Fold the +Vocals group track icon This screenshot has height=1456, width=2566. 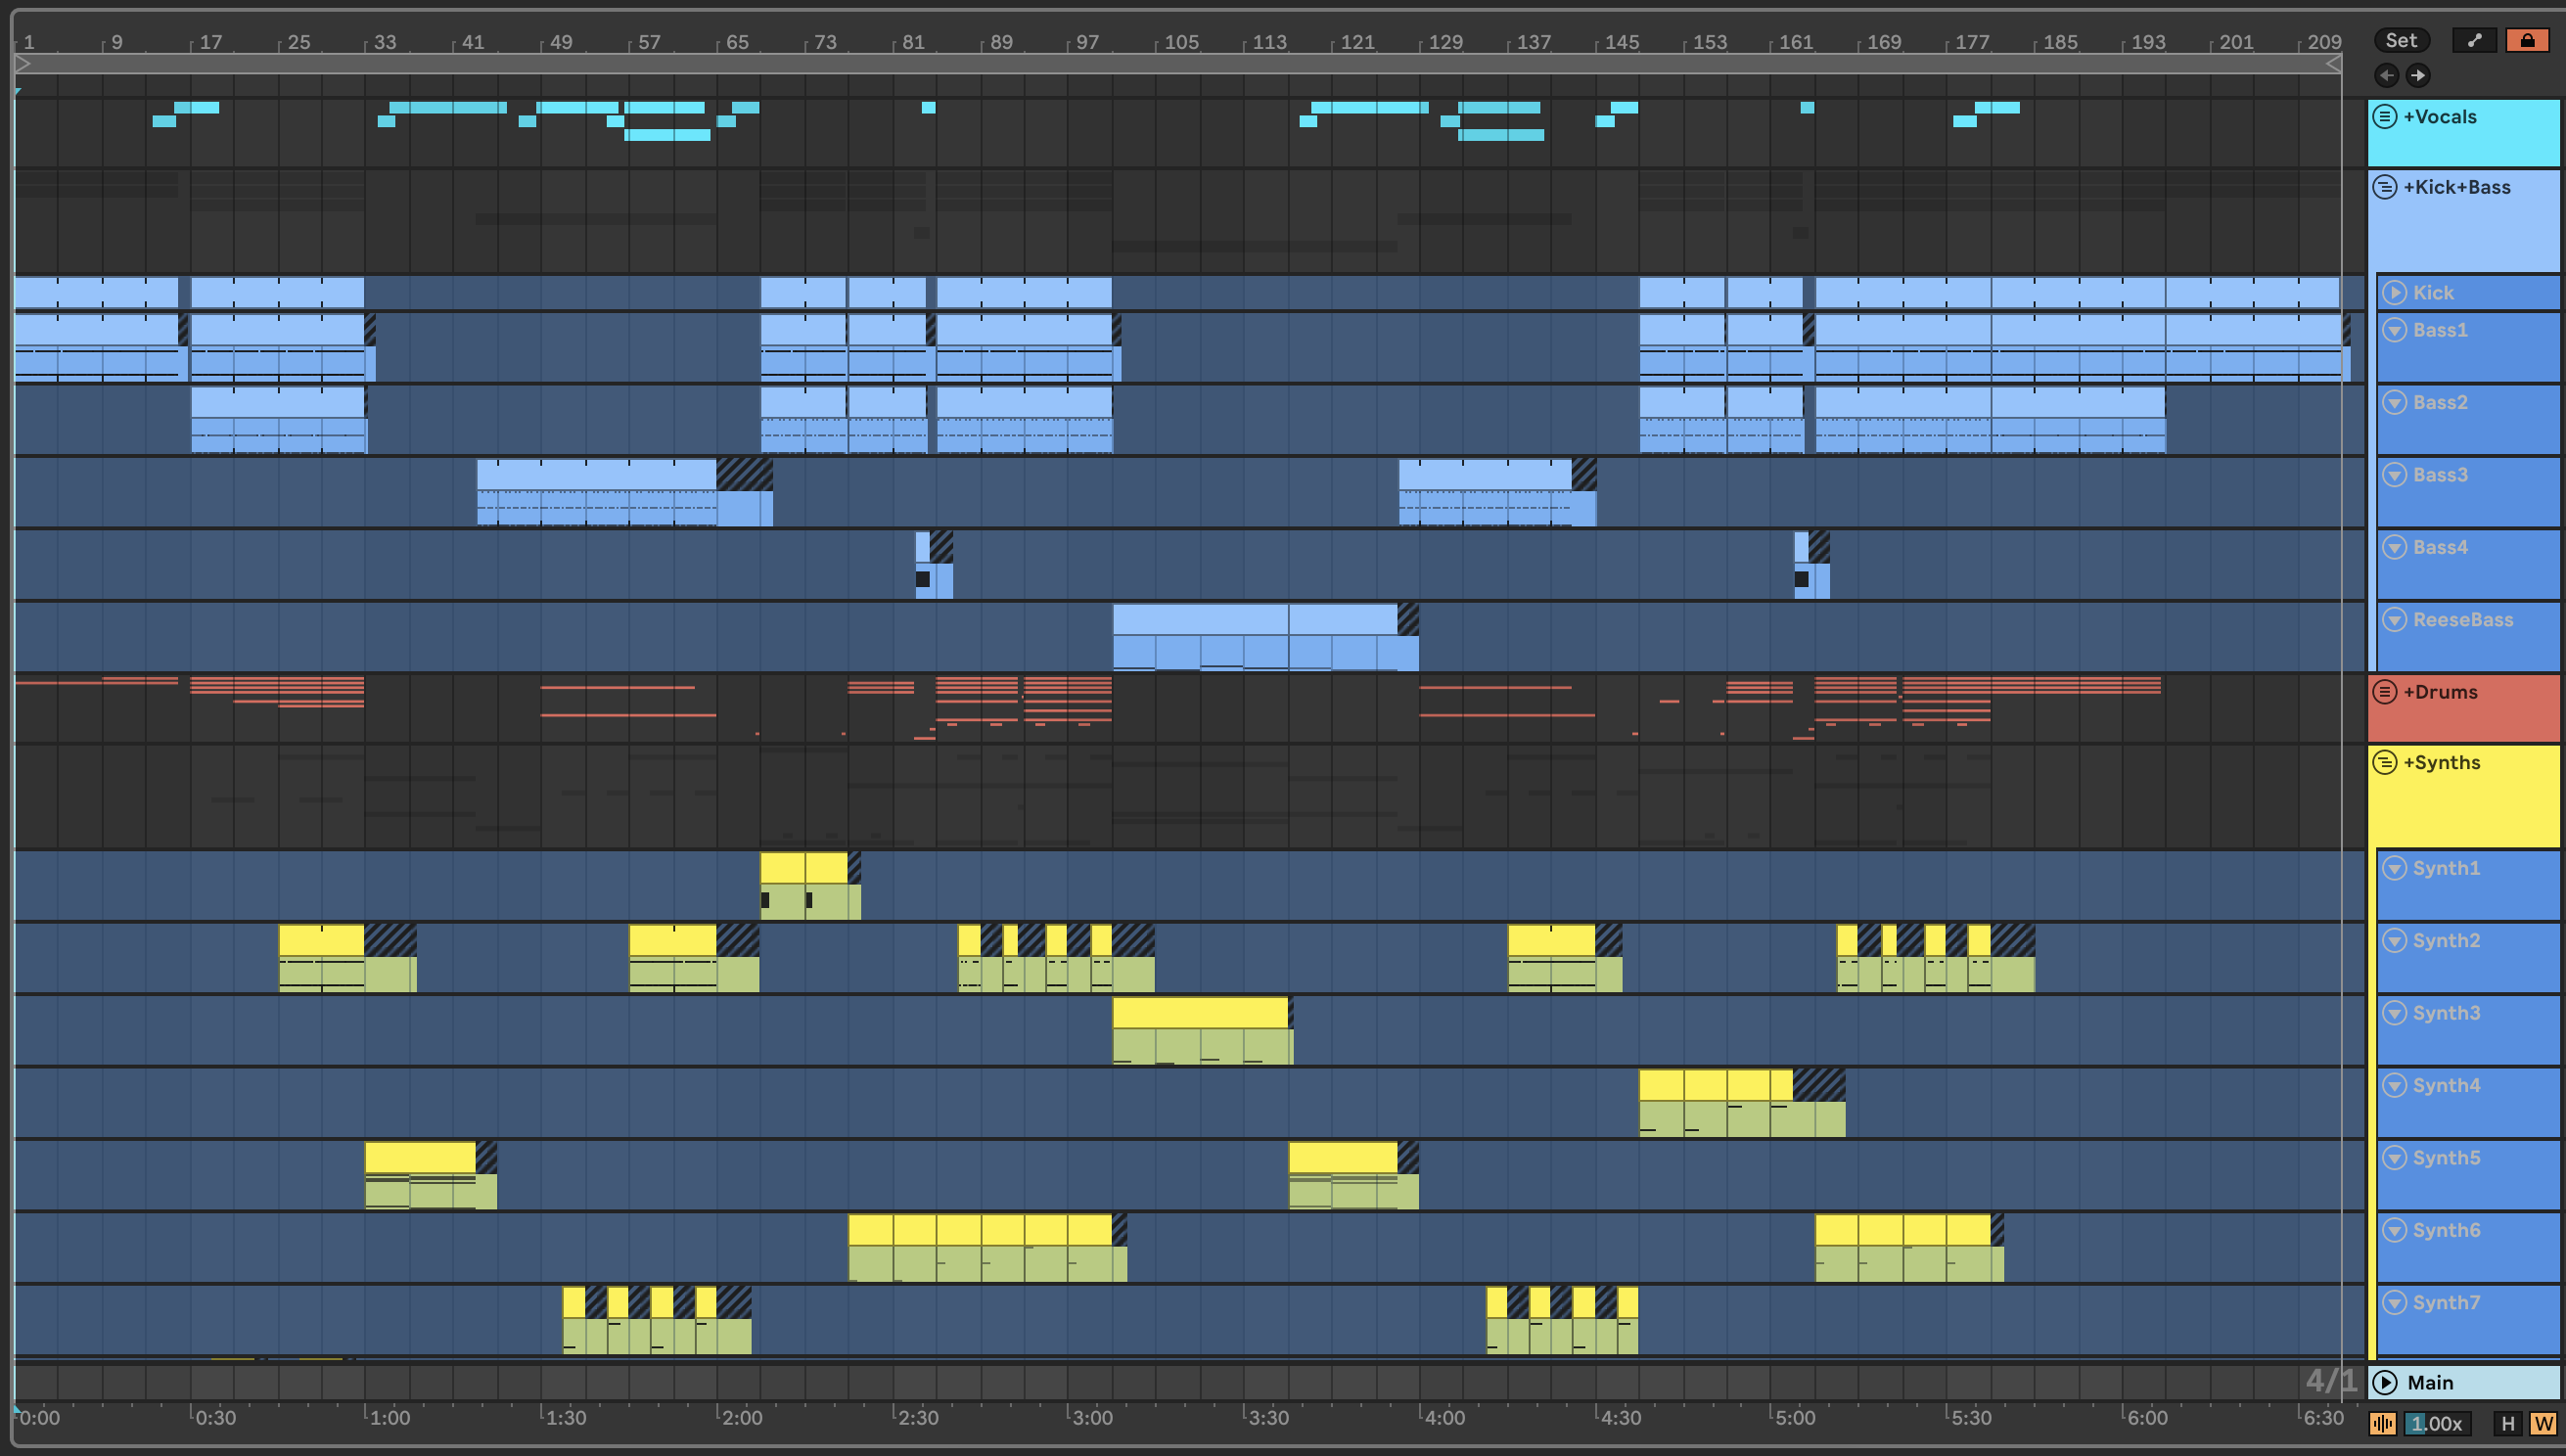[x=2385, y=116]
